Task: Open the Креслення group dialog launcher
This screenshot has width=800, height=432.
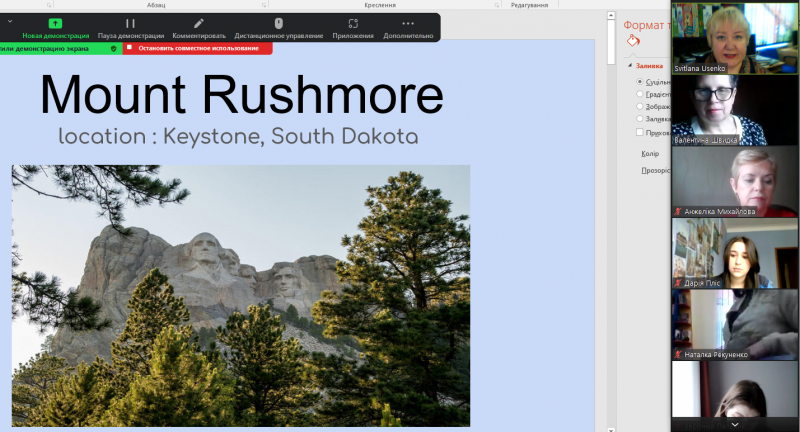Action: [496, 5]
